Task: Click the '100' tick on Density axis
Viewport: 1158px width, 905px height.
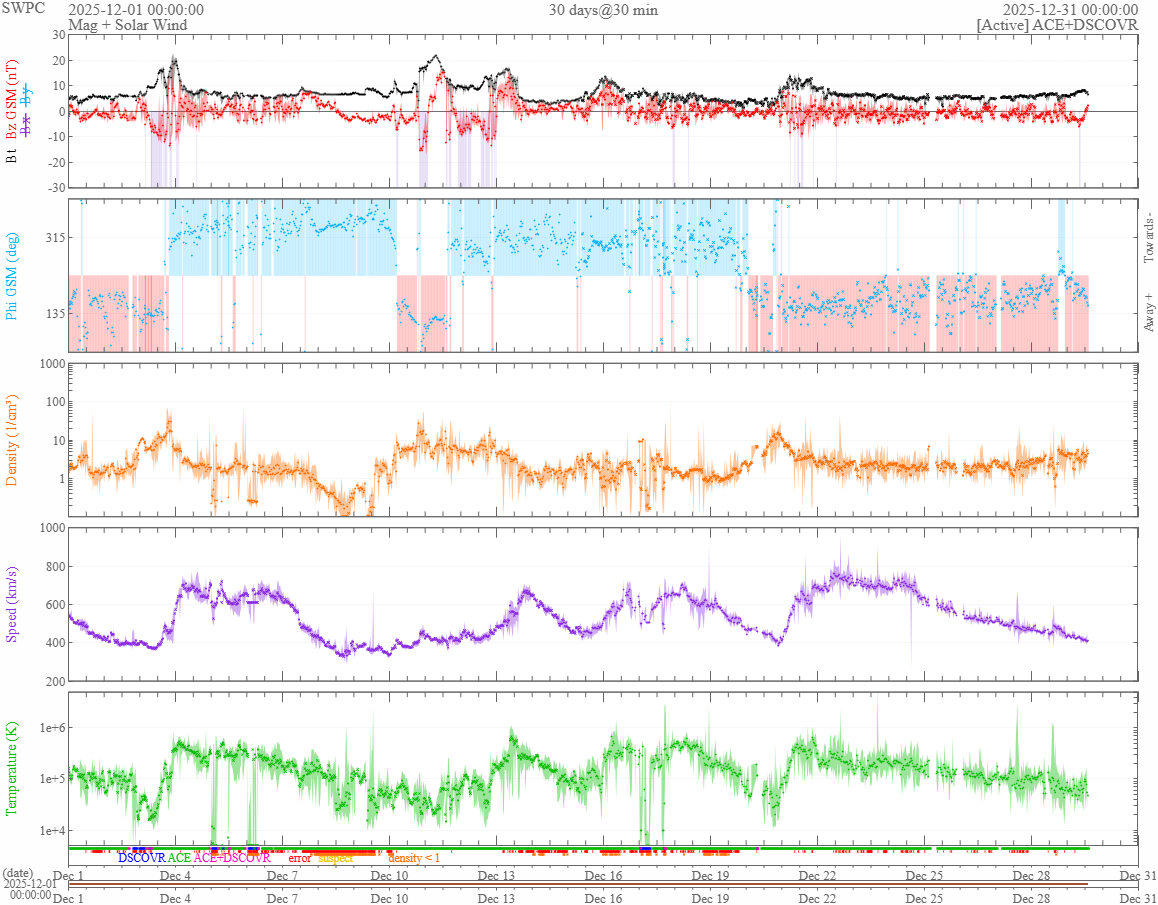Action: [x=54, y=403]
